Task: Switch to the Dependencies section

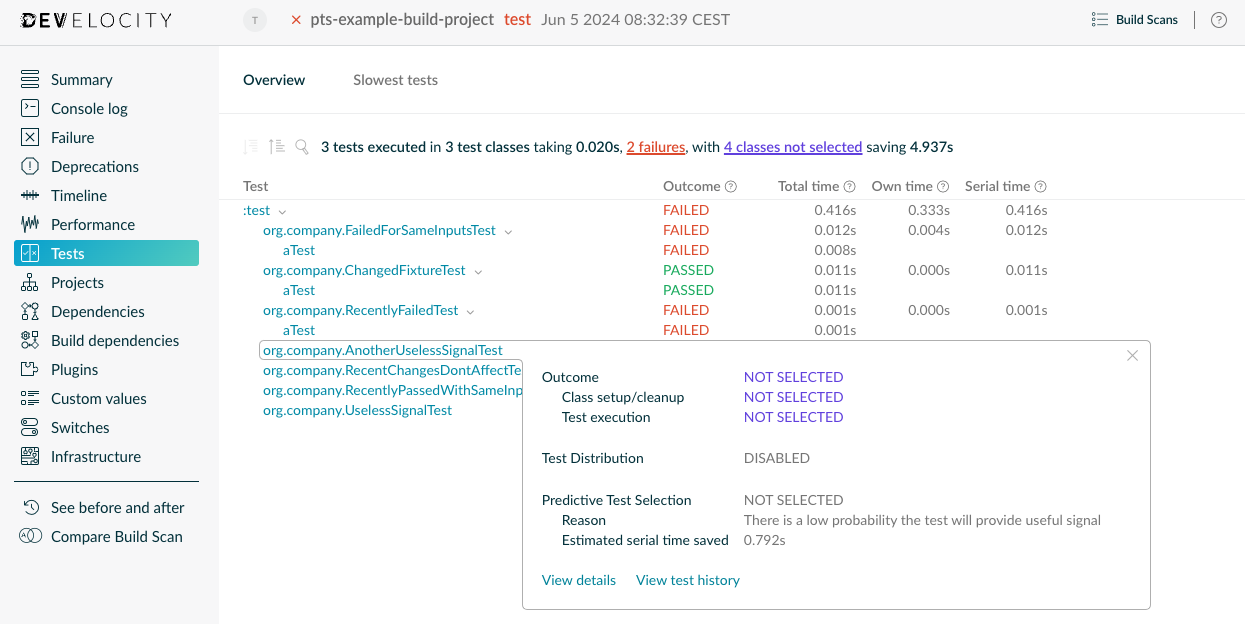Action: point(98,311)
